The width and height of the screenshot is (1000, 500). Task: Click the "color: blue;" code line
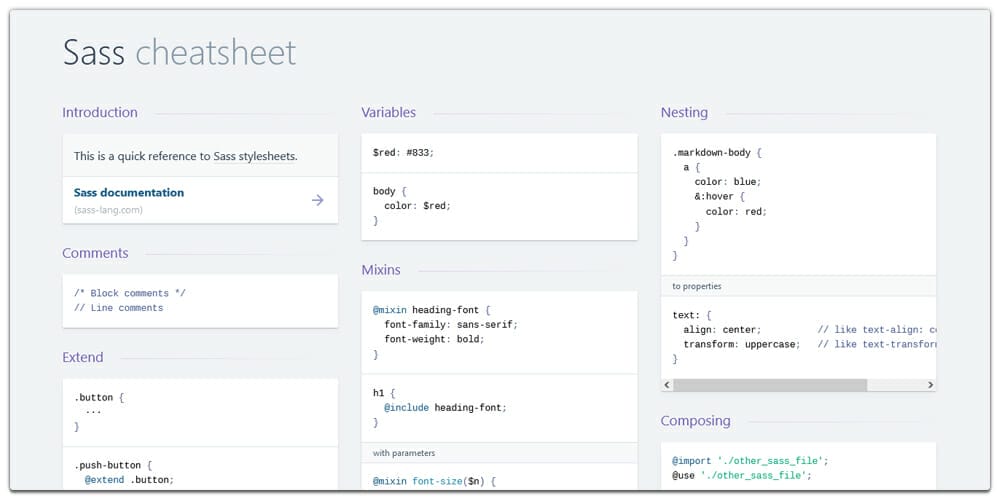coord(728,182)
